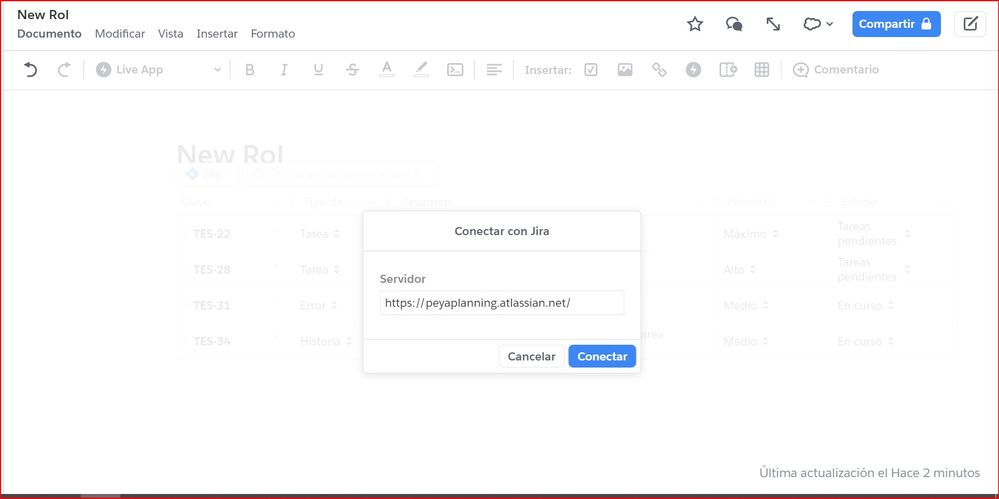Screen dimensions: 999x499
Task: Select the TES-34 row key
Action: click(212, 341)
